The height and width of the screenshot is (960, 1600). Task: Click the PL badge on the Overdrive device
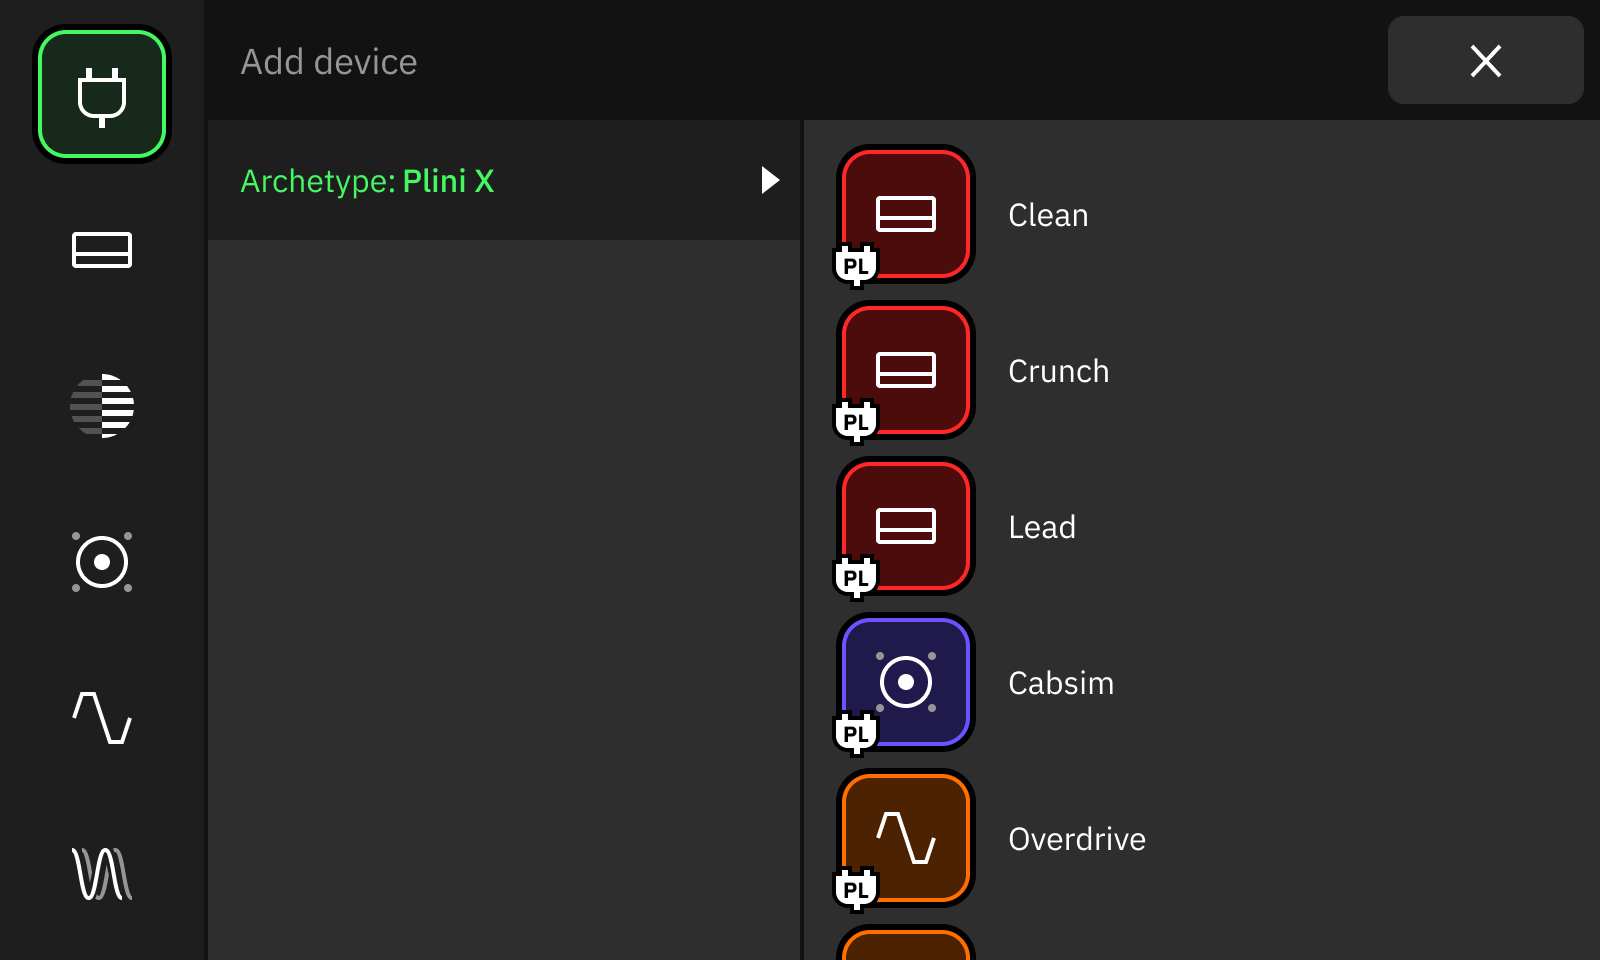pos(857,888)
